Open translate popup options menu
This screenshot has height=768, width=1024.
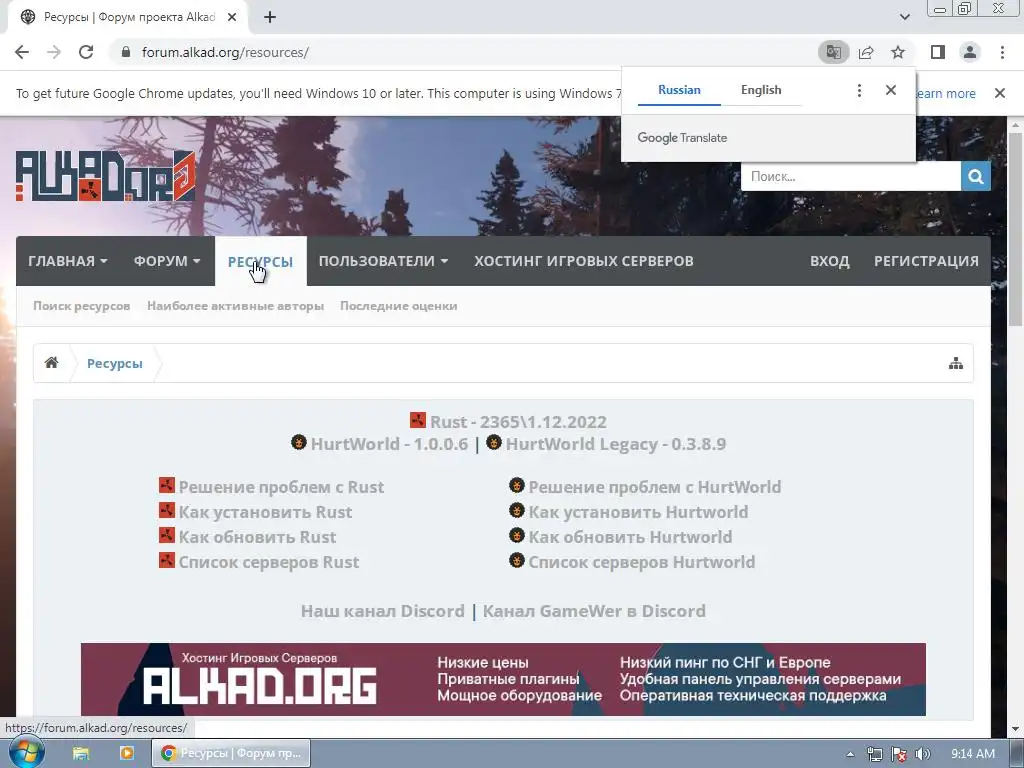pos(859,90)
